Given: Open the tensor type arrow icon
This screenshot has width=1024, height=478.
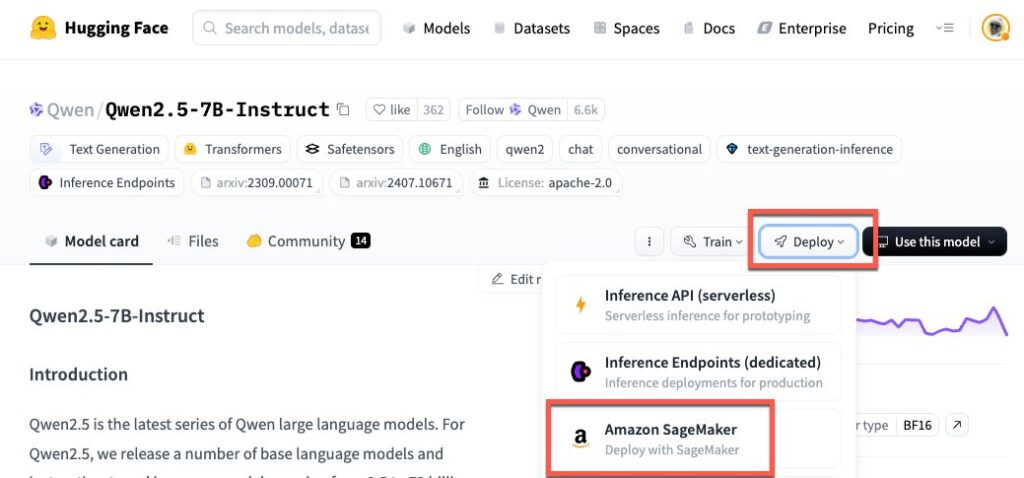Looking at the screenshot, I should click(x=957, y=425).
